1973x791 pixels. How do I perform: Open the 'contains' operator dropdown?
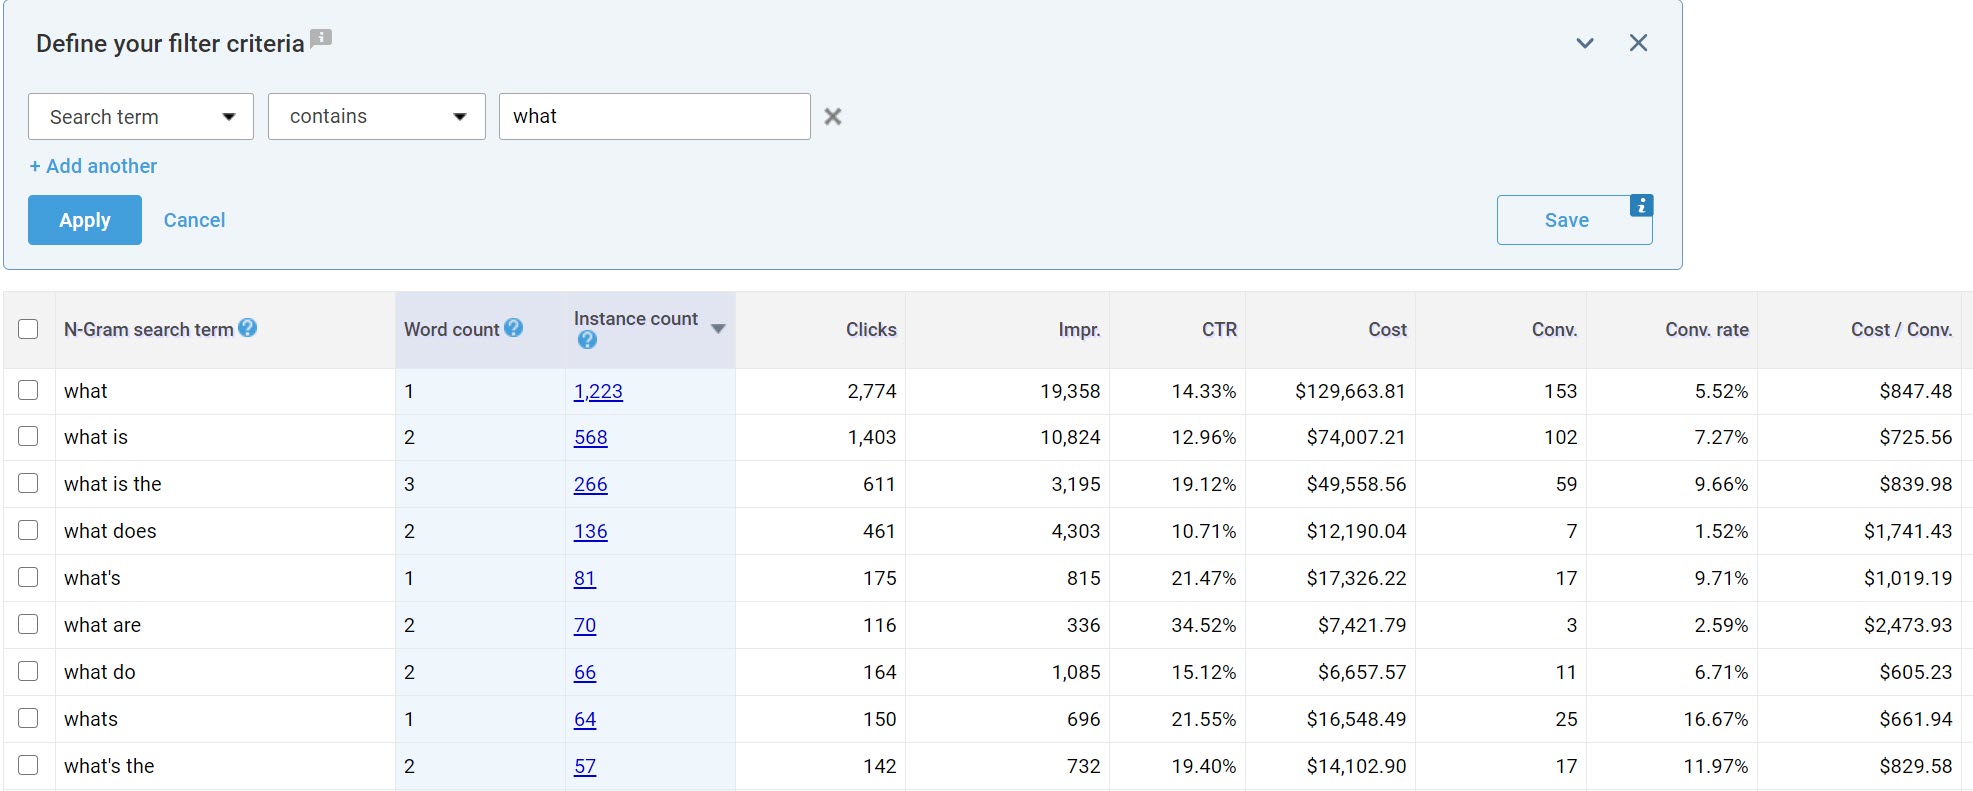[377, 117]
